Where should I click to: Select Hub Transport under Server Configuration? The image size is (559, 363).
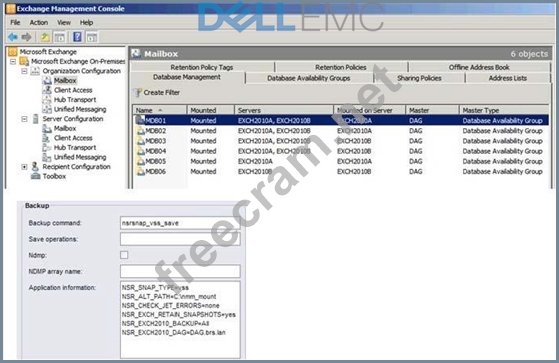(75, 148)
